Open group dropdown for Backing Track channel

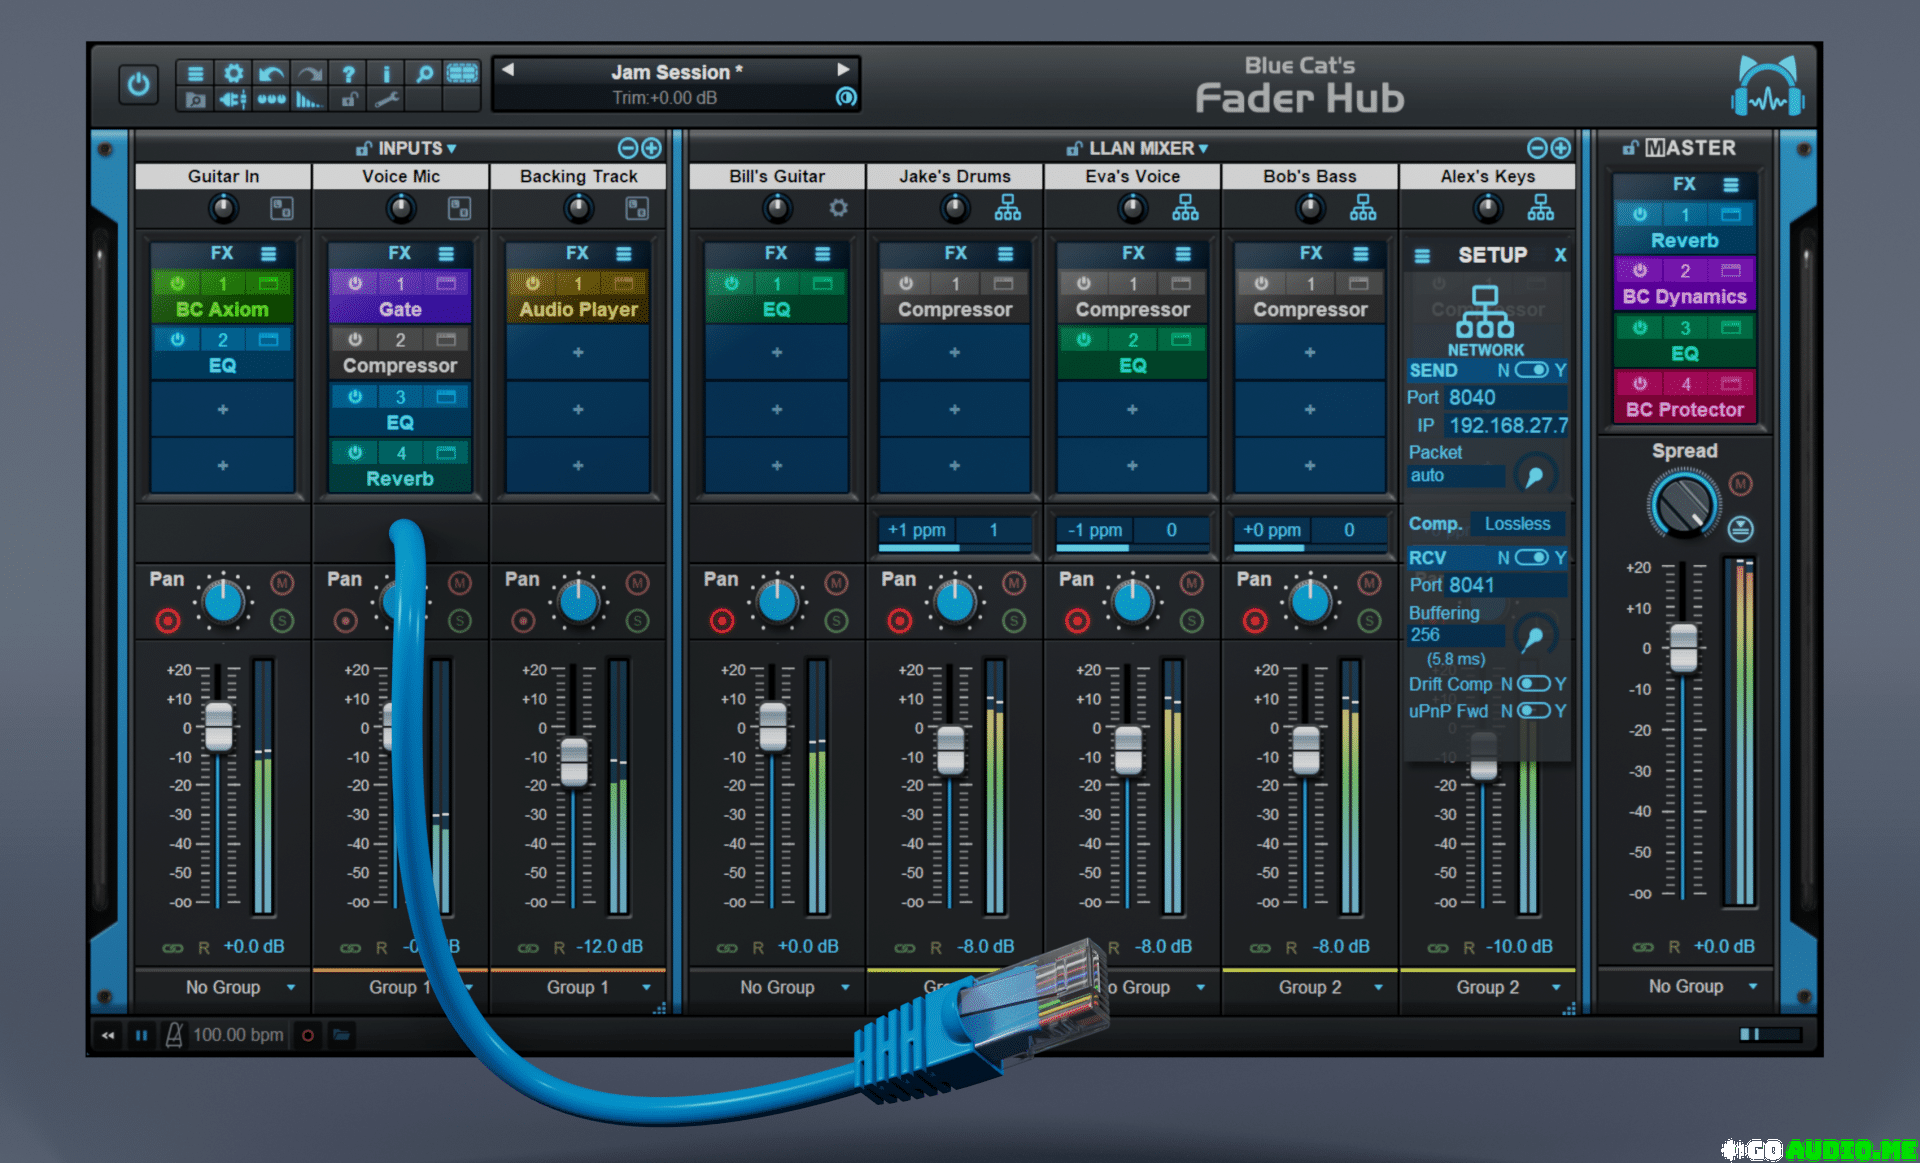646,987
